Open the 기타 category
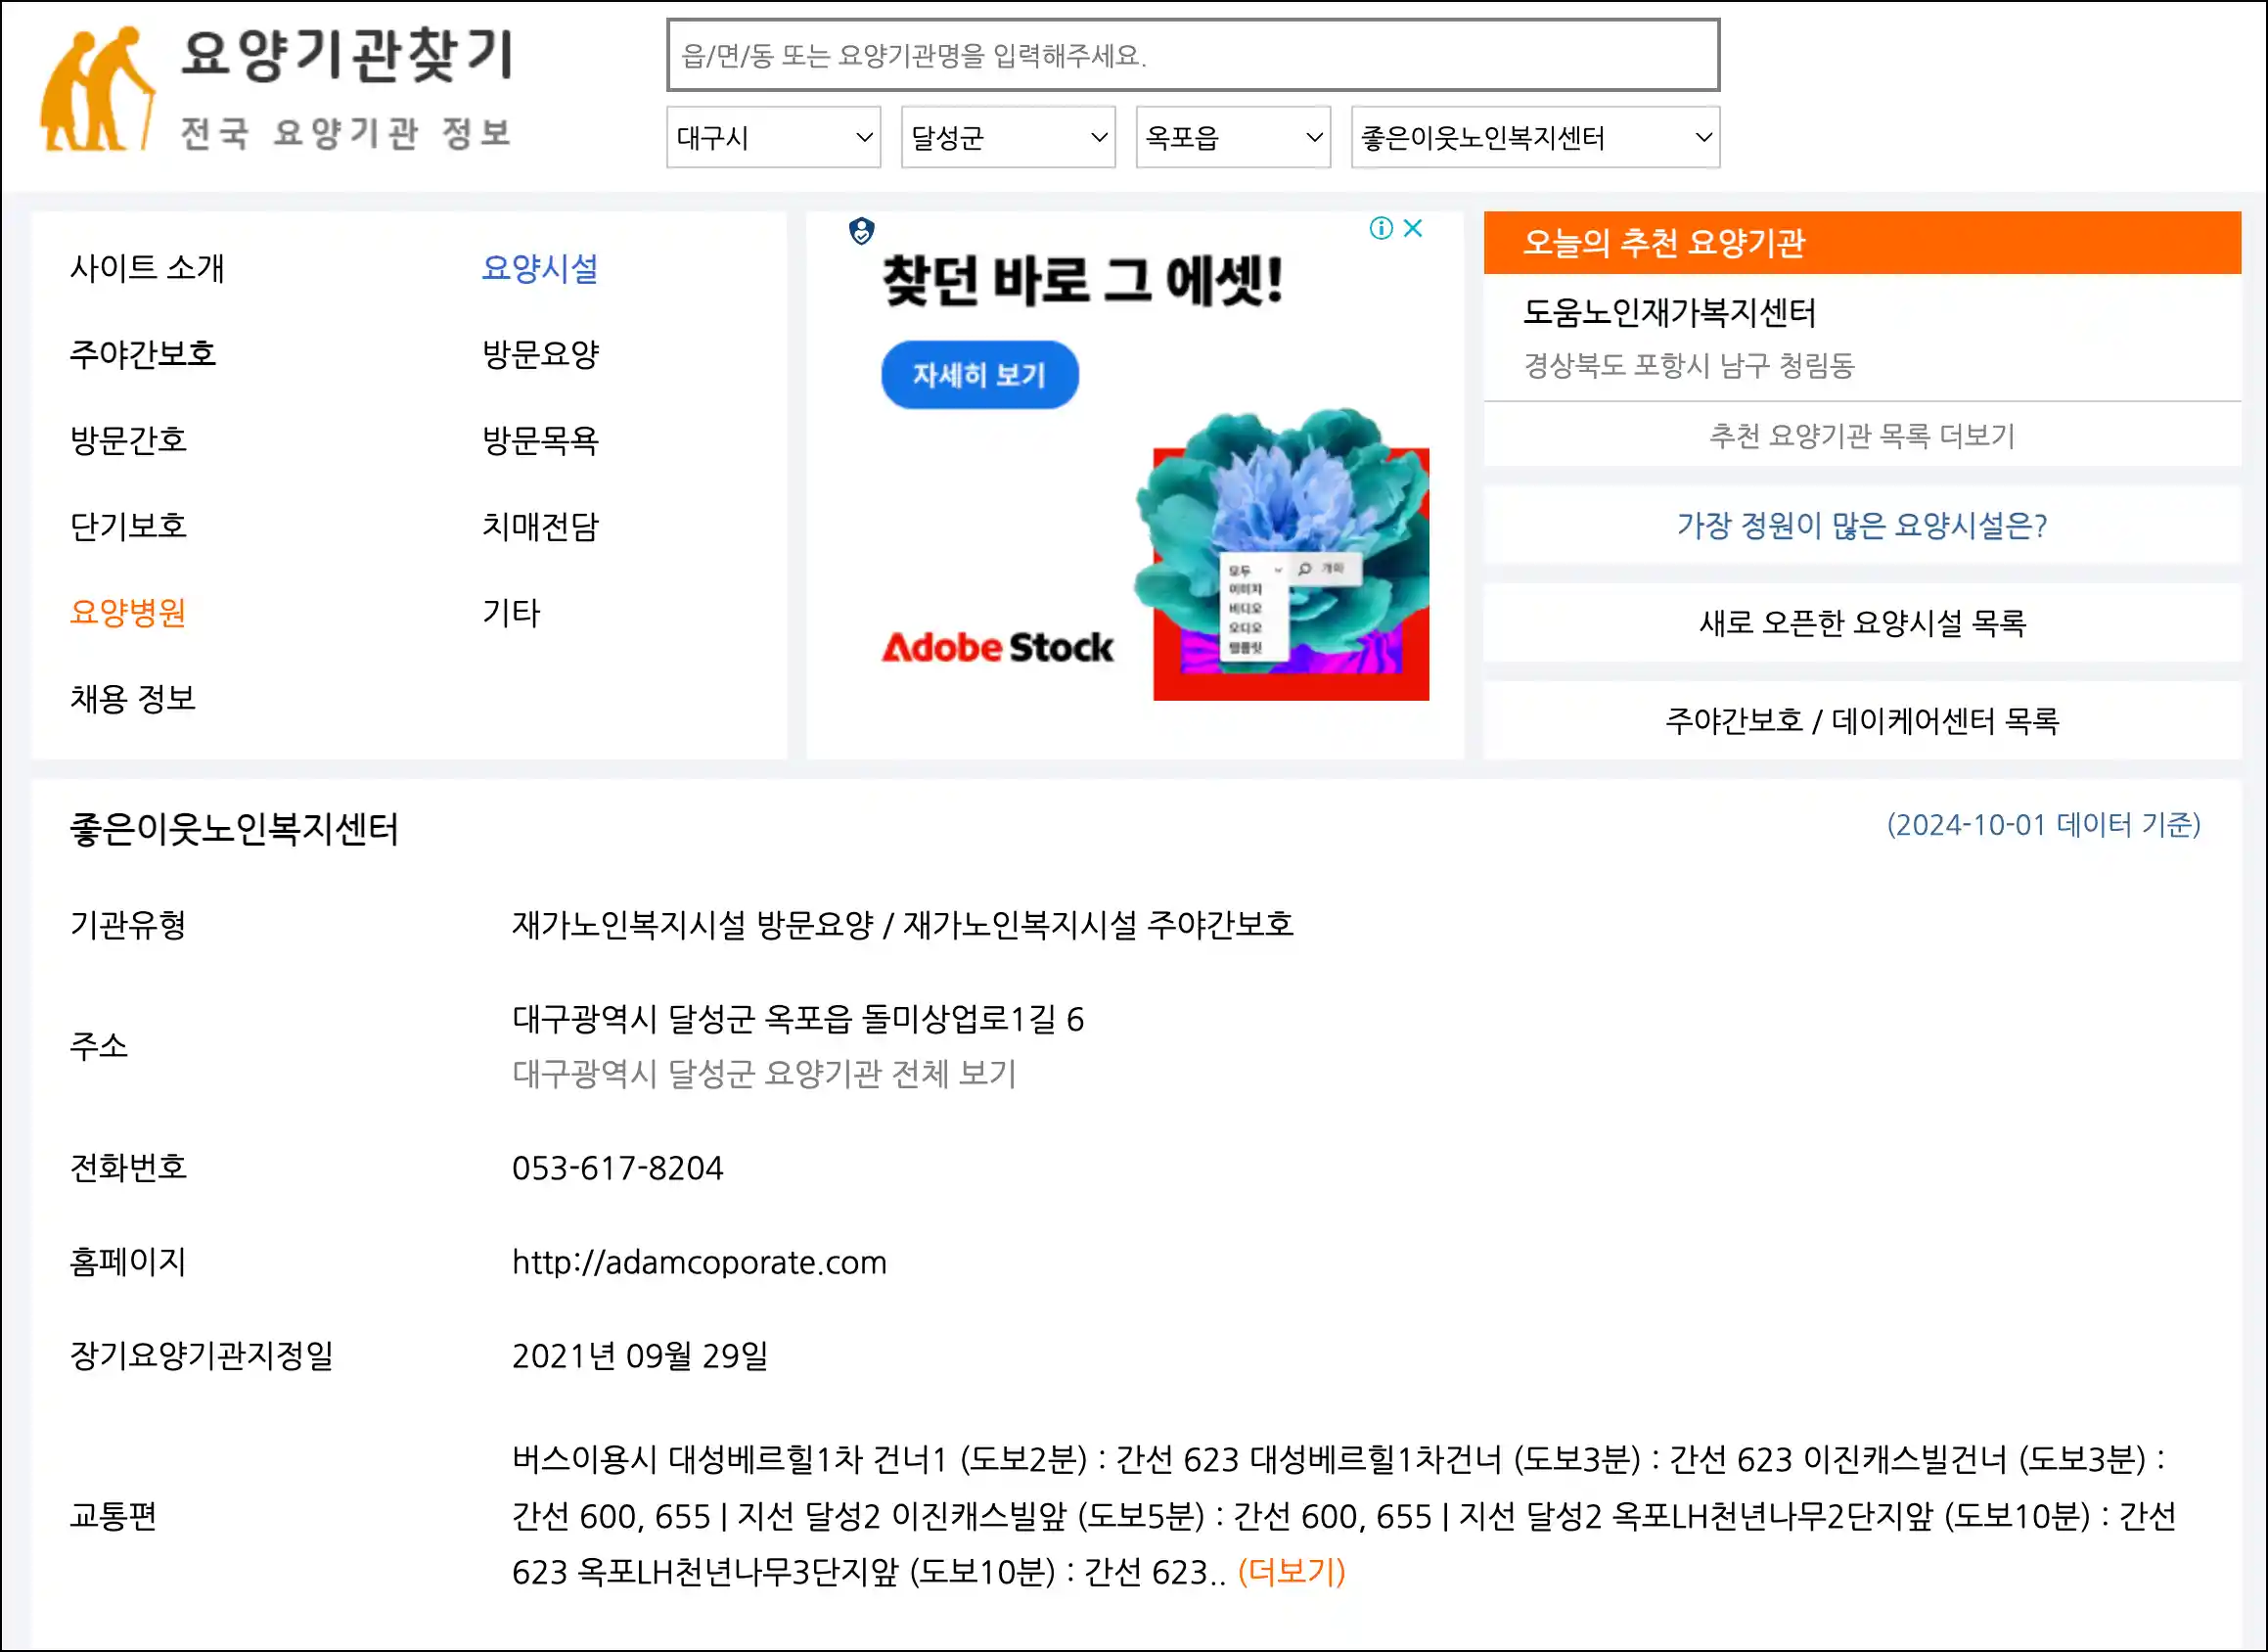The height and width of the screenshot is (1652, 2268). pyautogui.click(x=511, y=612)
